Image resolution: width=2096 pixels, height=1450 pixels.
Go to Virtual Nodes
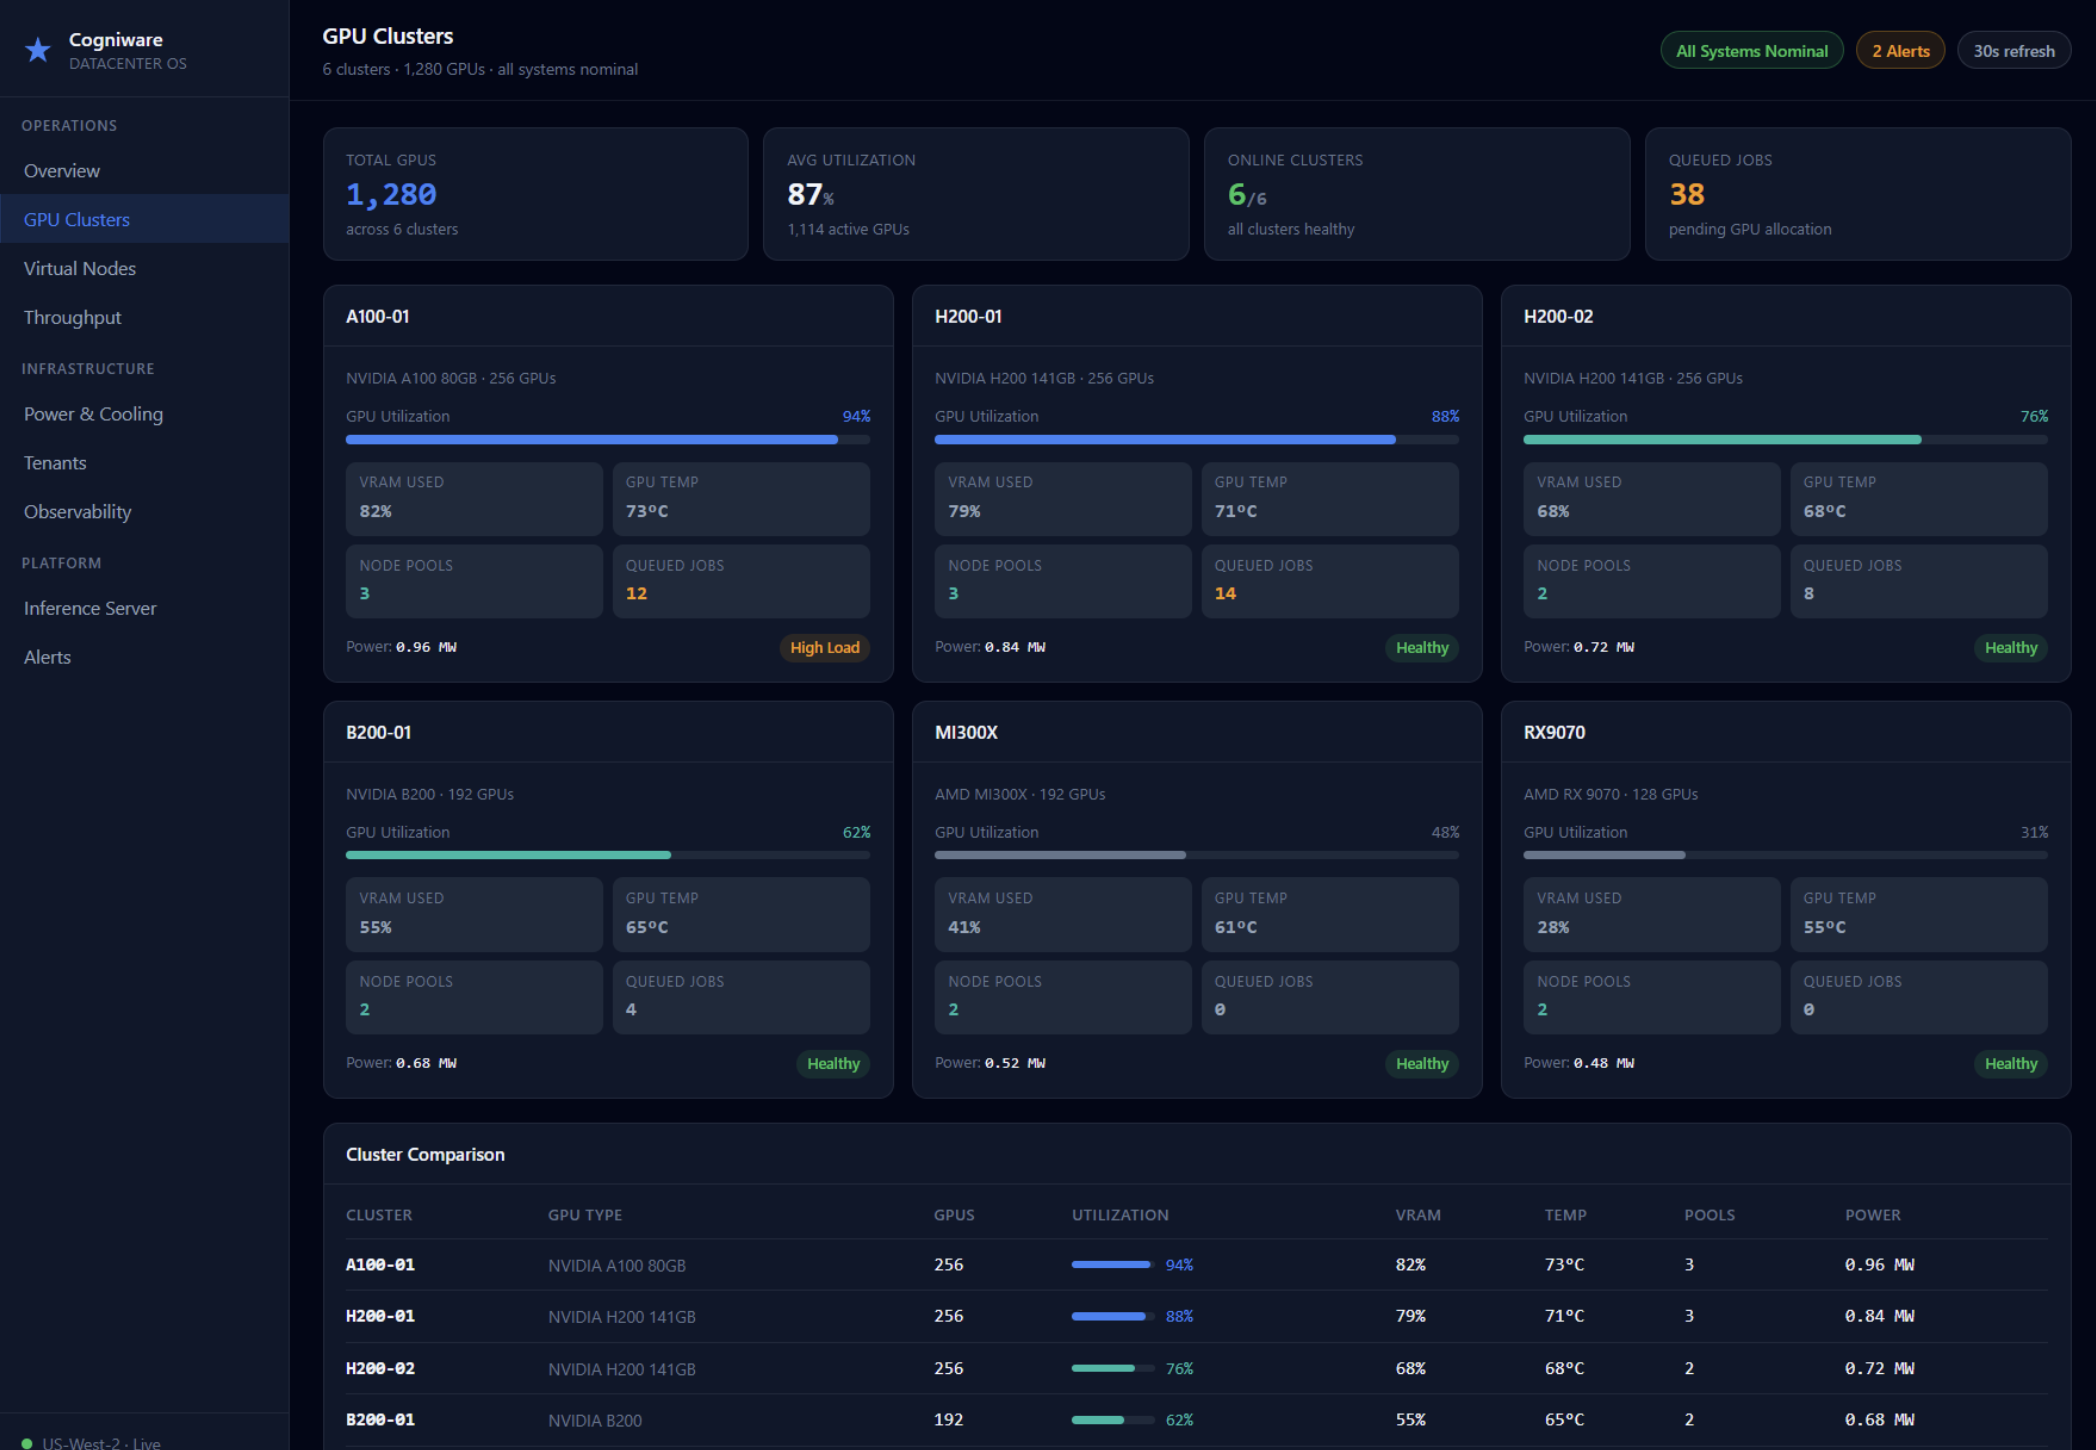144,268
